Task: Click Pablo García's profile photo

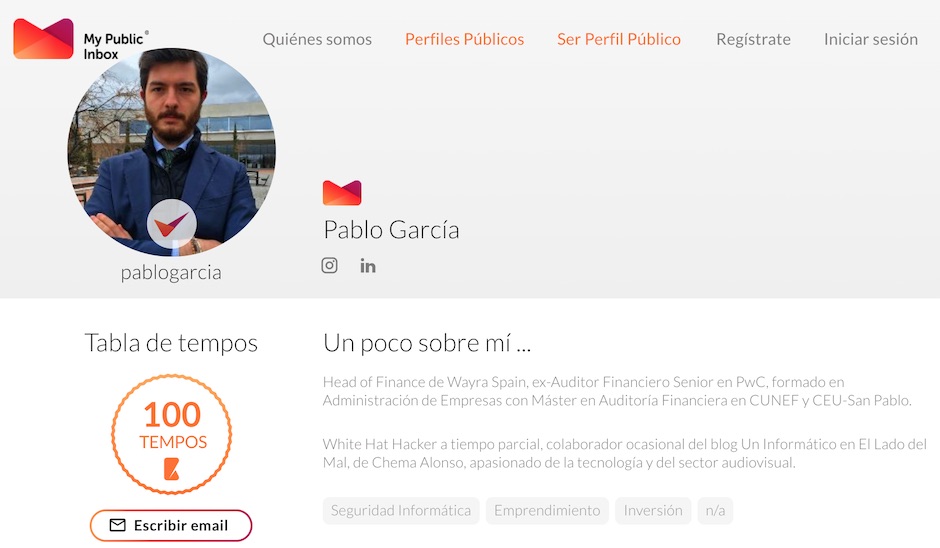Action: [171, 152]
